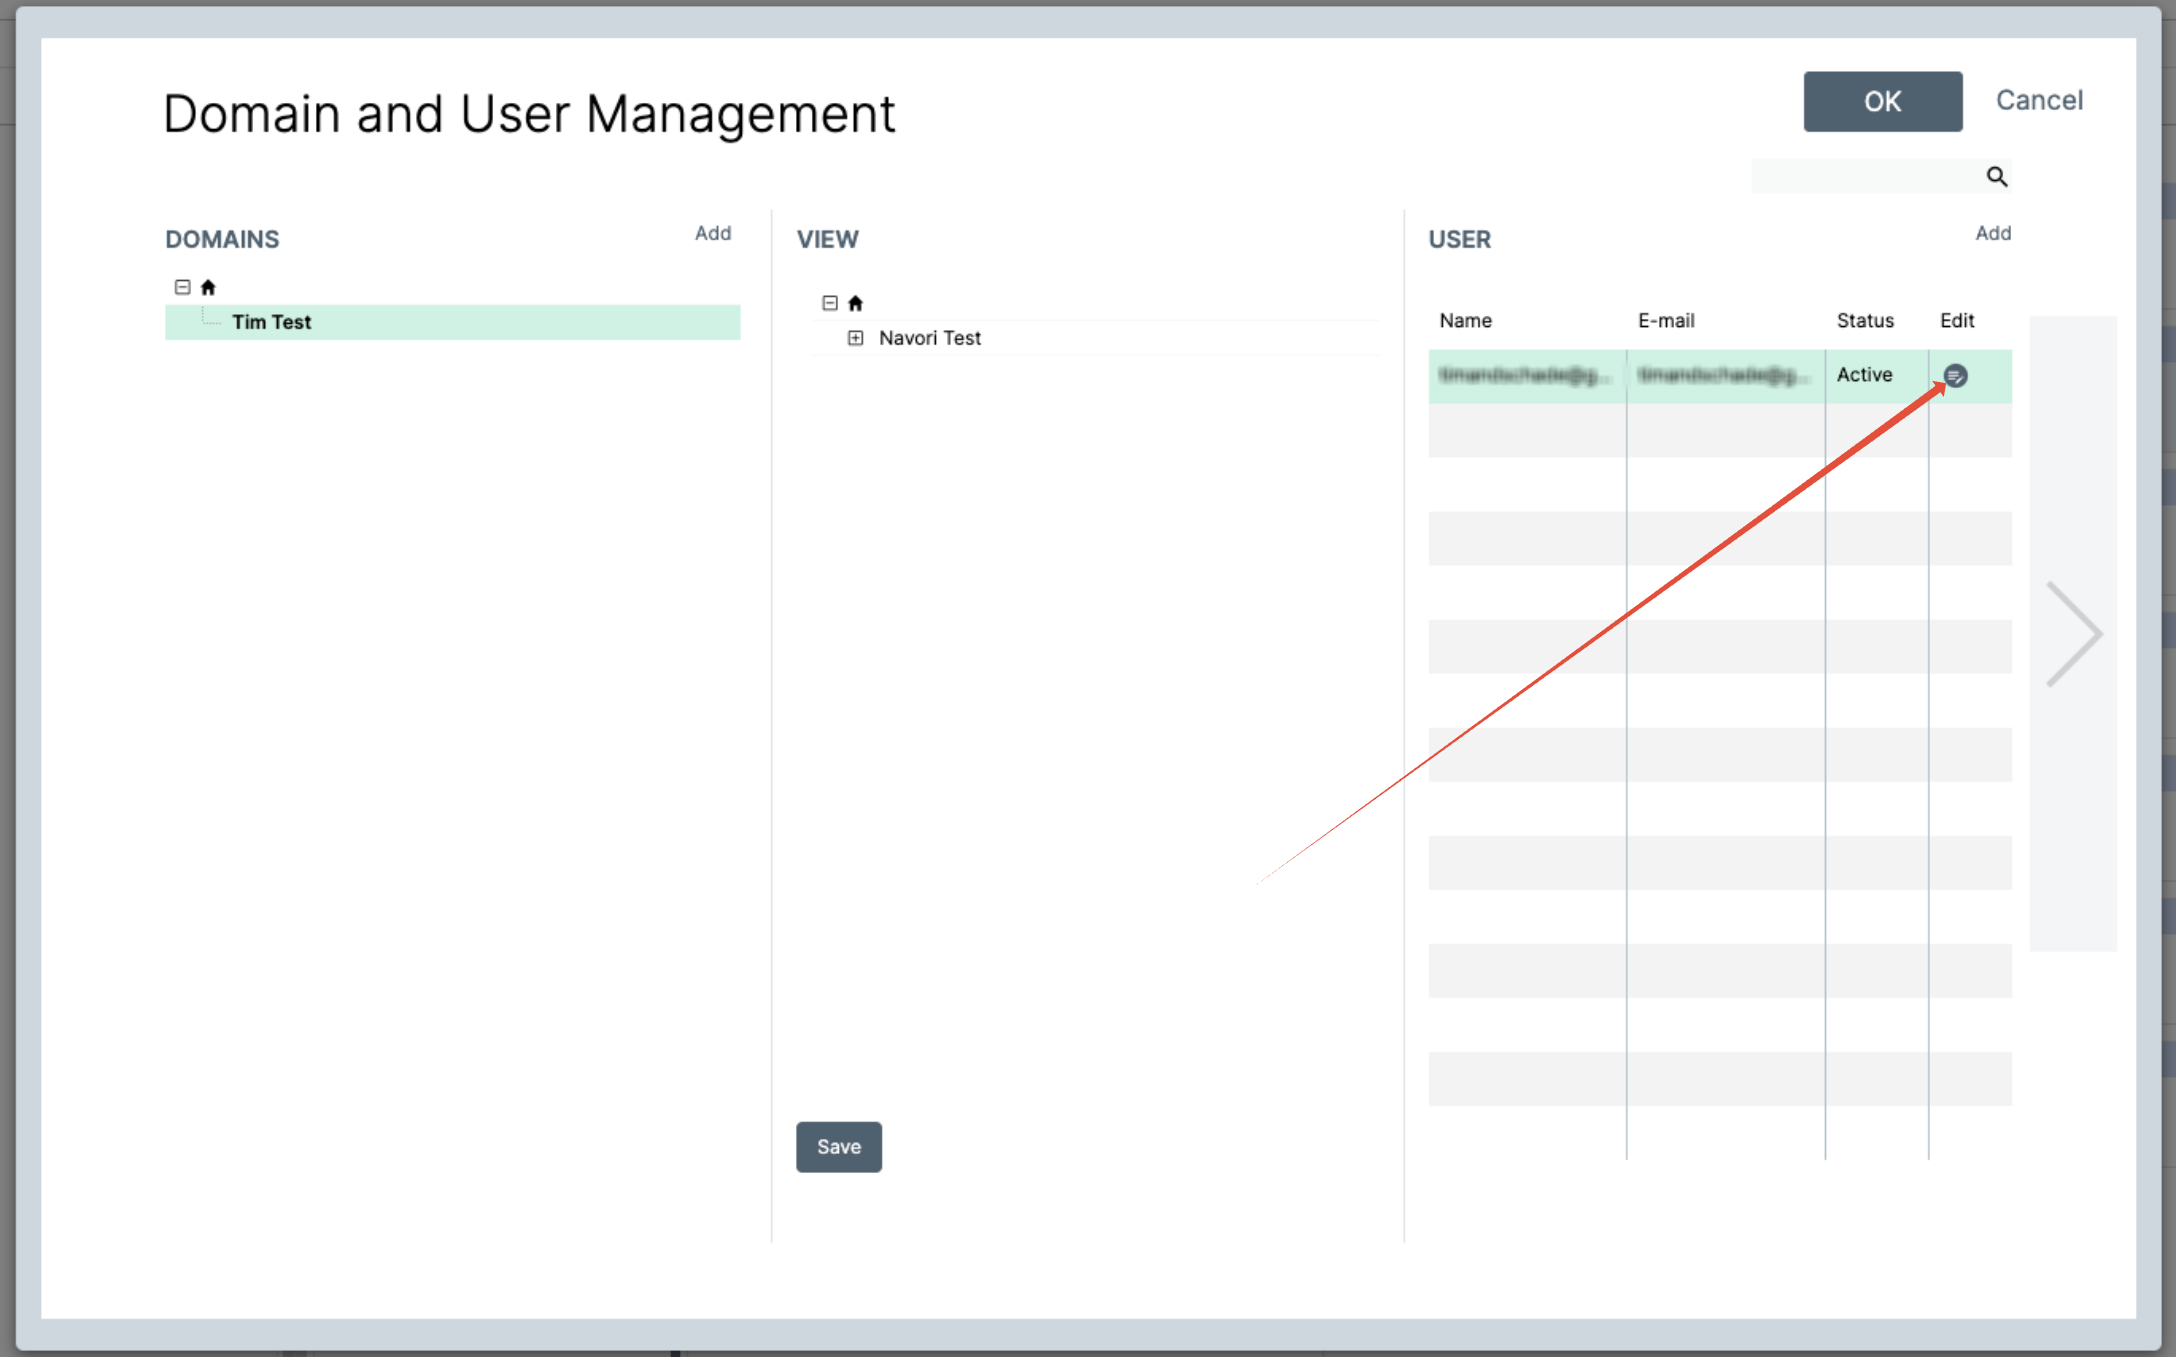Image resolution: width=2176 pixels, height=1357 pixels.
Task: Select Navori Test in View tree
Action: 929,338
